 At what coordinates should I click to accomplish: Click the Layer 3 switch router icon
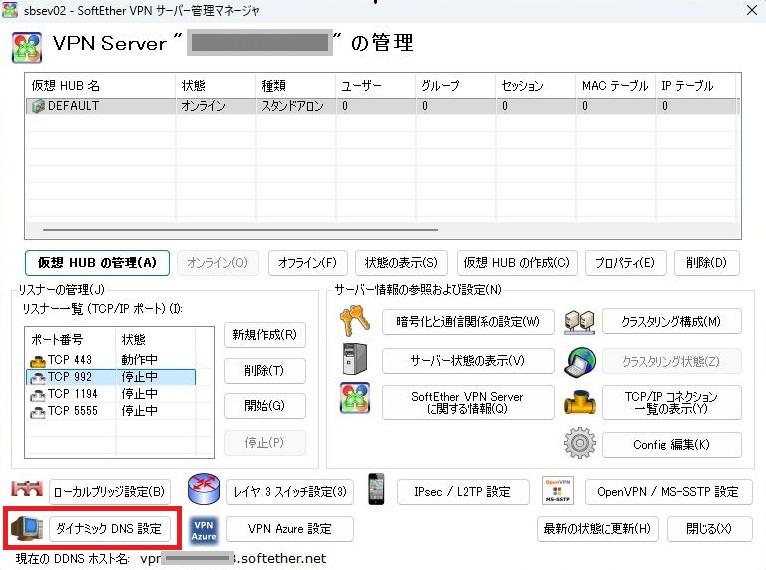click(204, 488)
